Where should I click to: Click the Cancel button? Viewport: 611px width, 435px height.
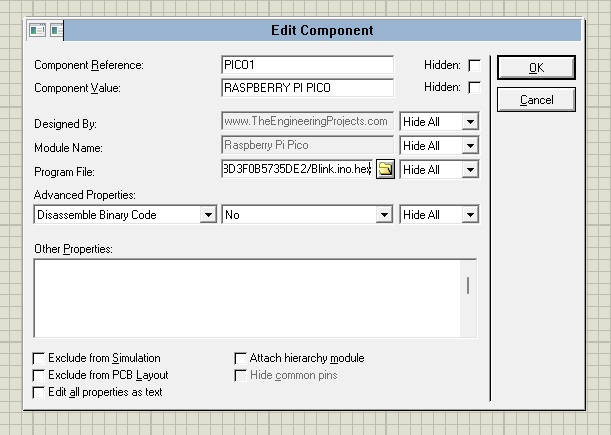[x=536, y=100]
